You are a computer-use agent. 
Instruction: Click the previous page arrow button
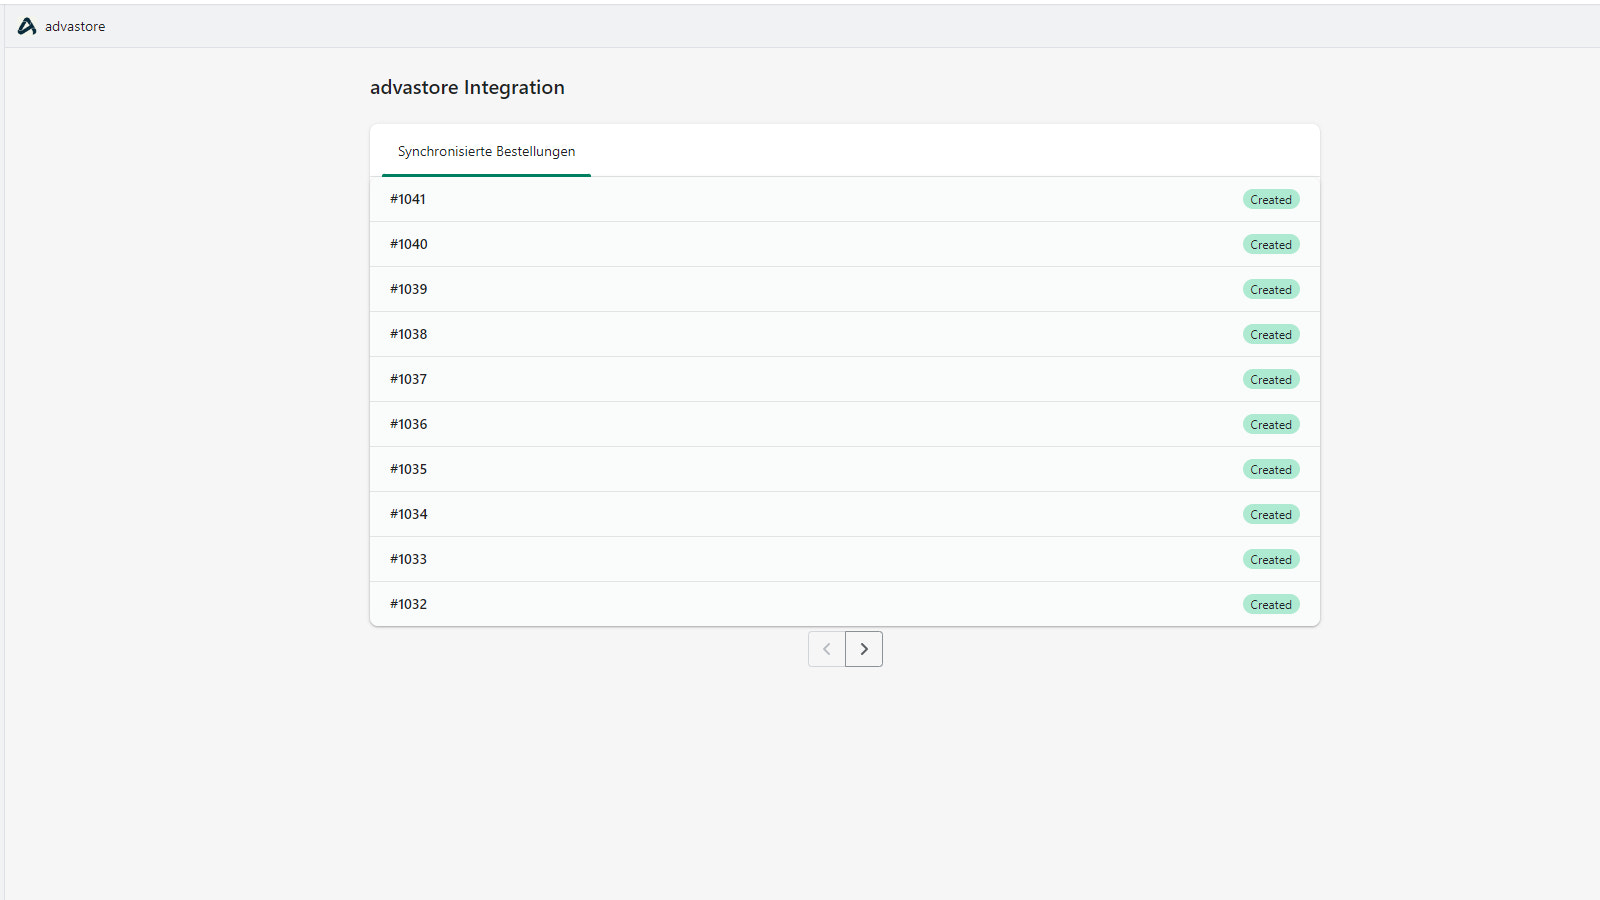pos(827,649)
